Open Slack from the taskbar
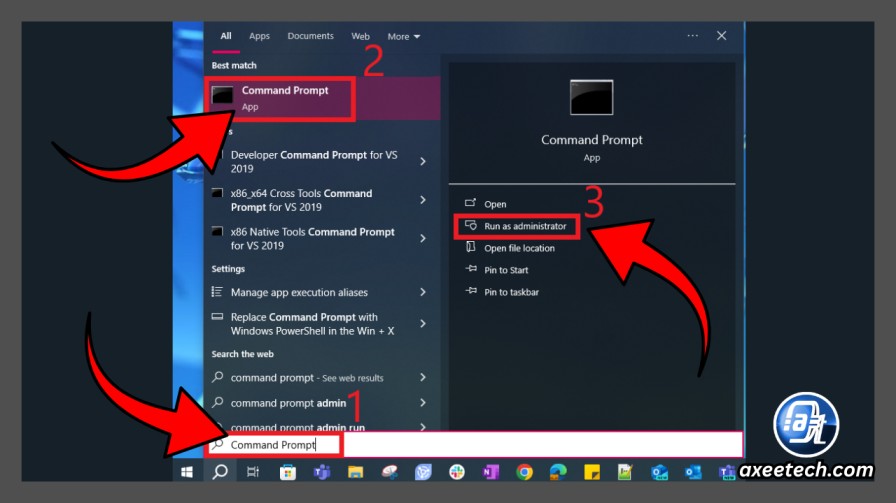This screenshot has height=503, width=896. tap(457, 472)
